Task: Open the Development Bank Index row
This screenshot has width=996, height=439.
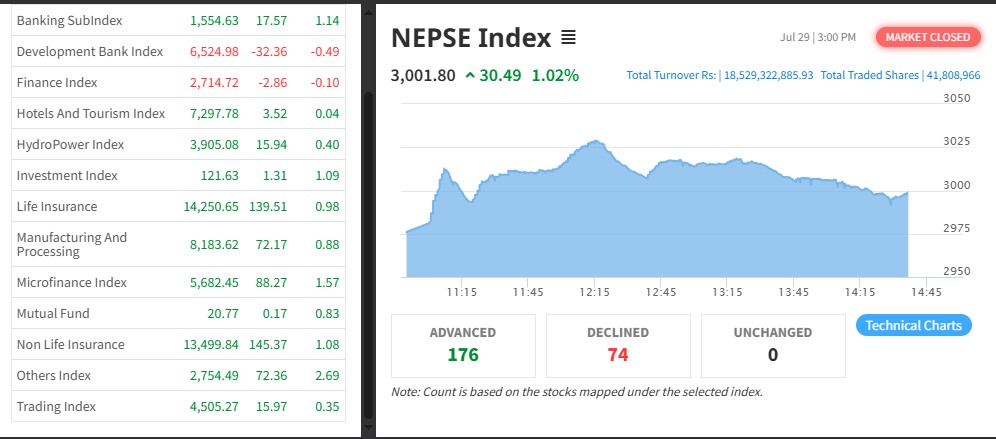Action: click(x=89, y=51)
